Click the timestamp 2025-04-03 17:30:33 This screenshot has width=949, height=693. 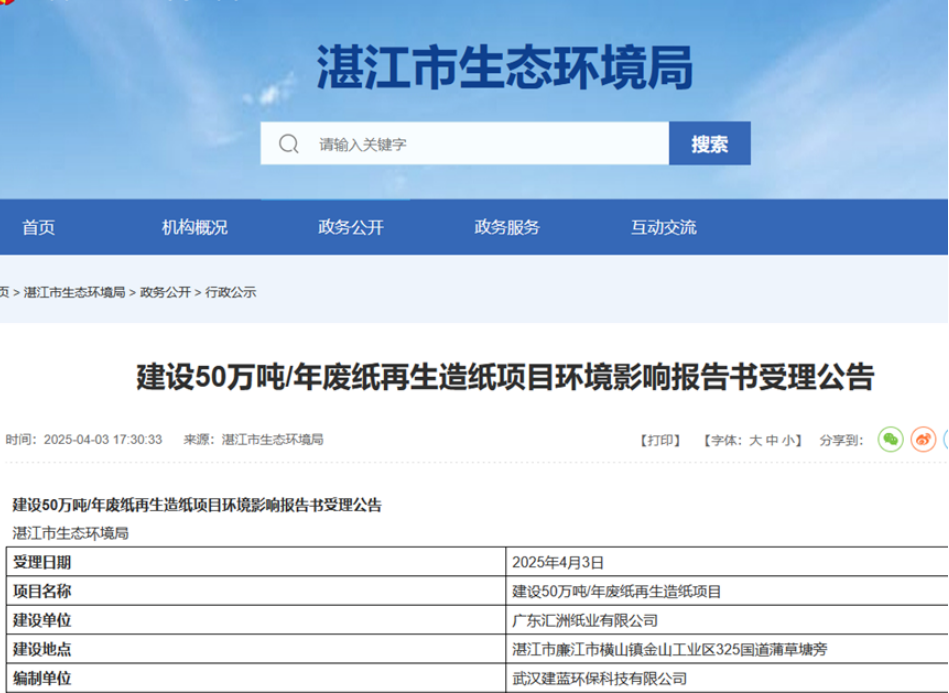click(103, 439)
